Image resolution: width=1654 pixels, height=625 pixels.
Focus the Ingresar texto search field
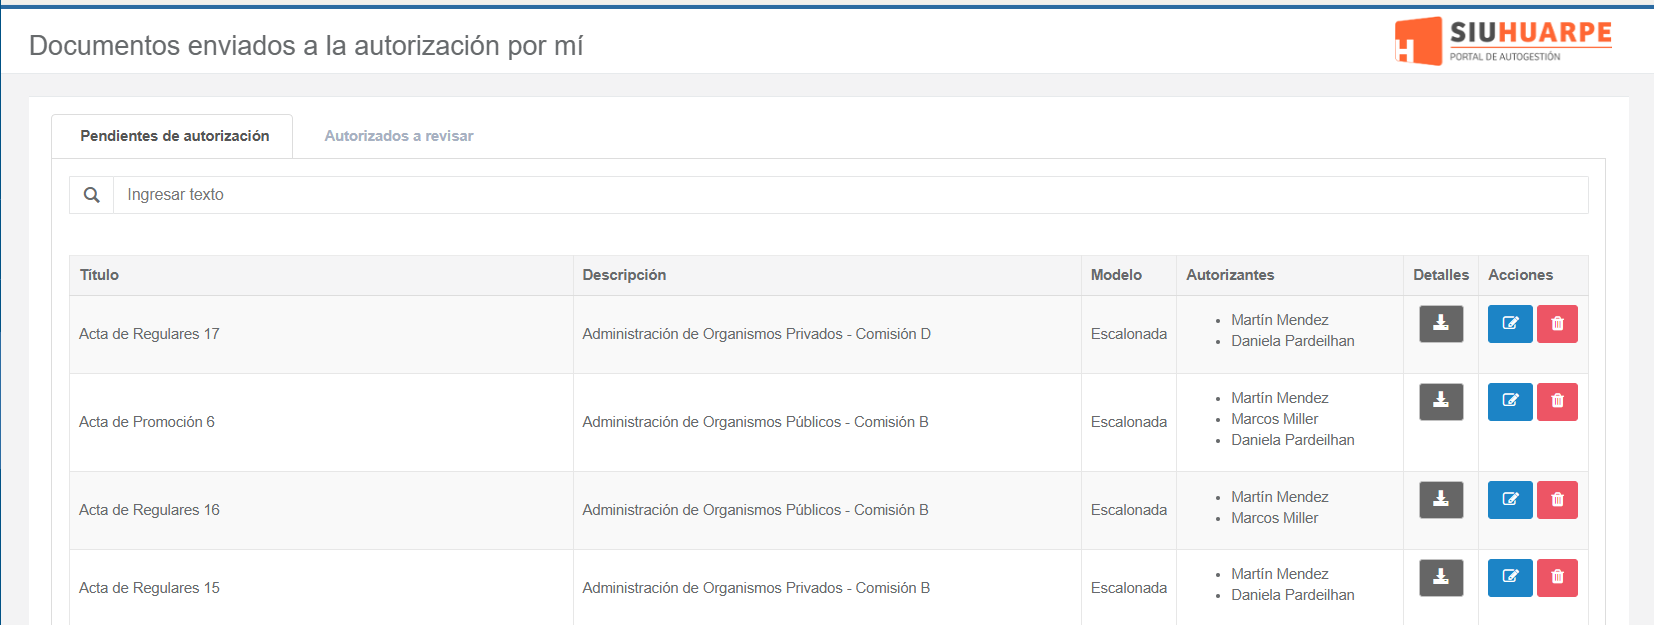coord(850,195)
